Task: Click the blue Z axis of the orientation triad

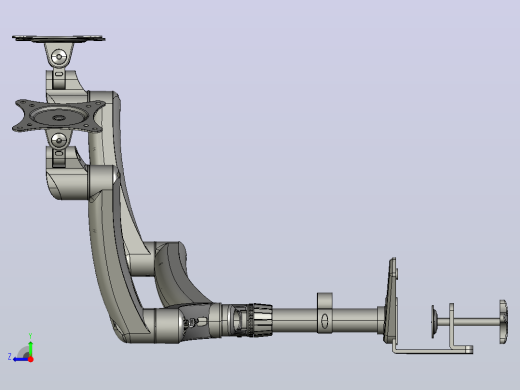Action: (x=20, y=359)
